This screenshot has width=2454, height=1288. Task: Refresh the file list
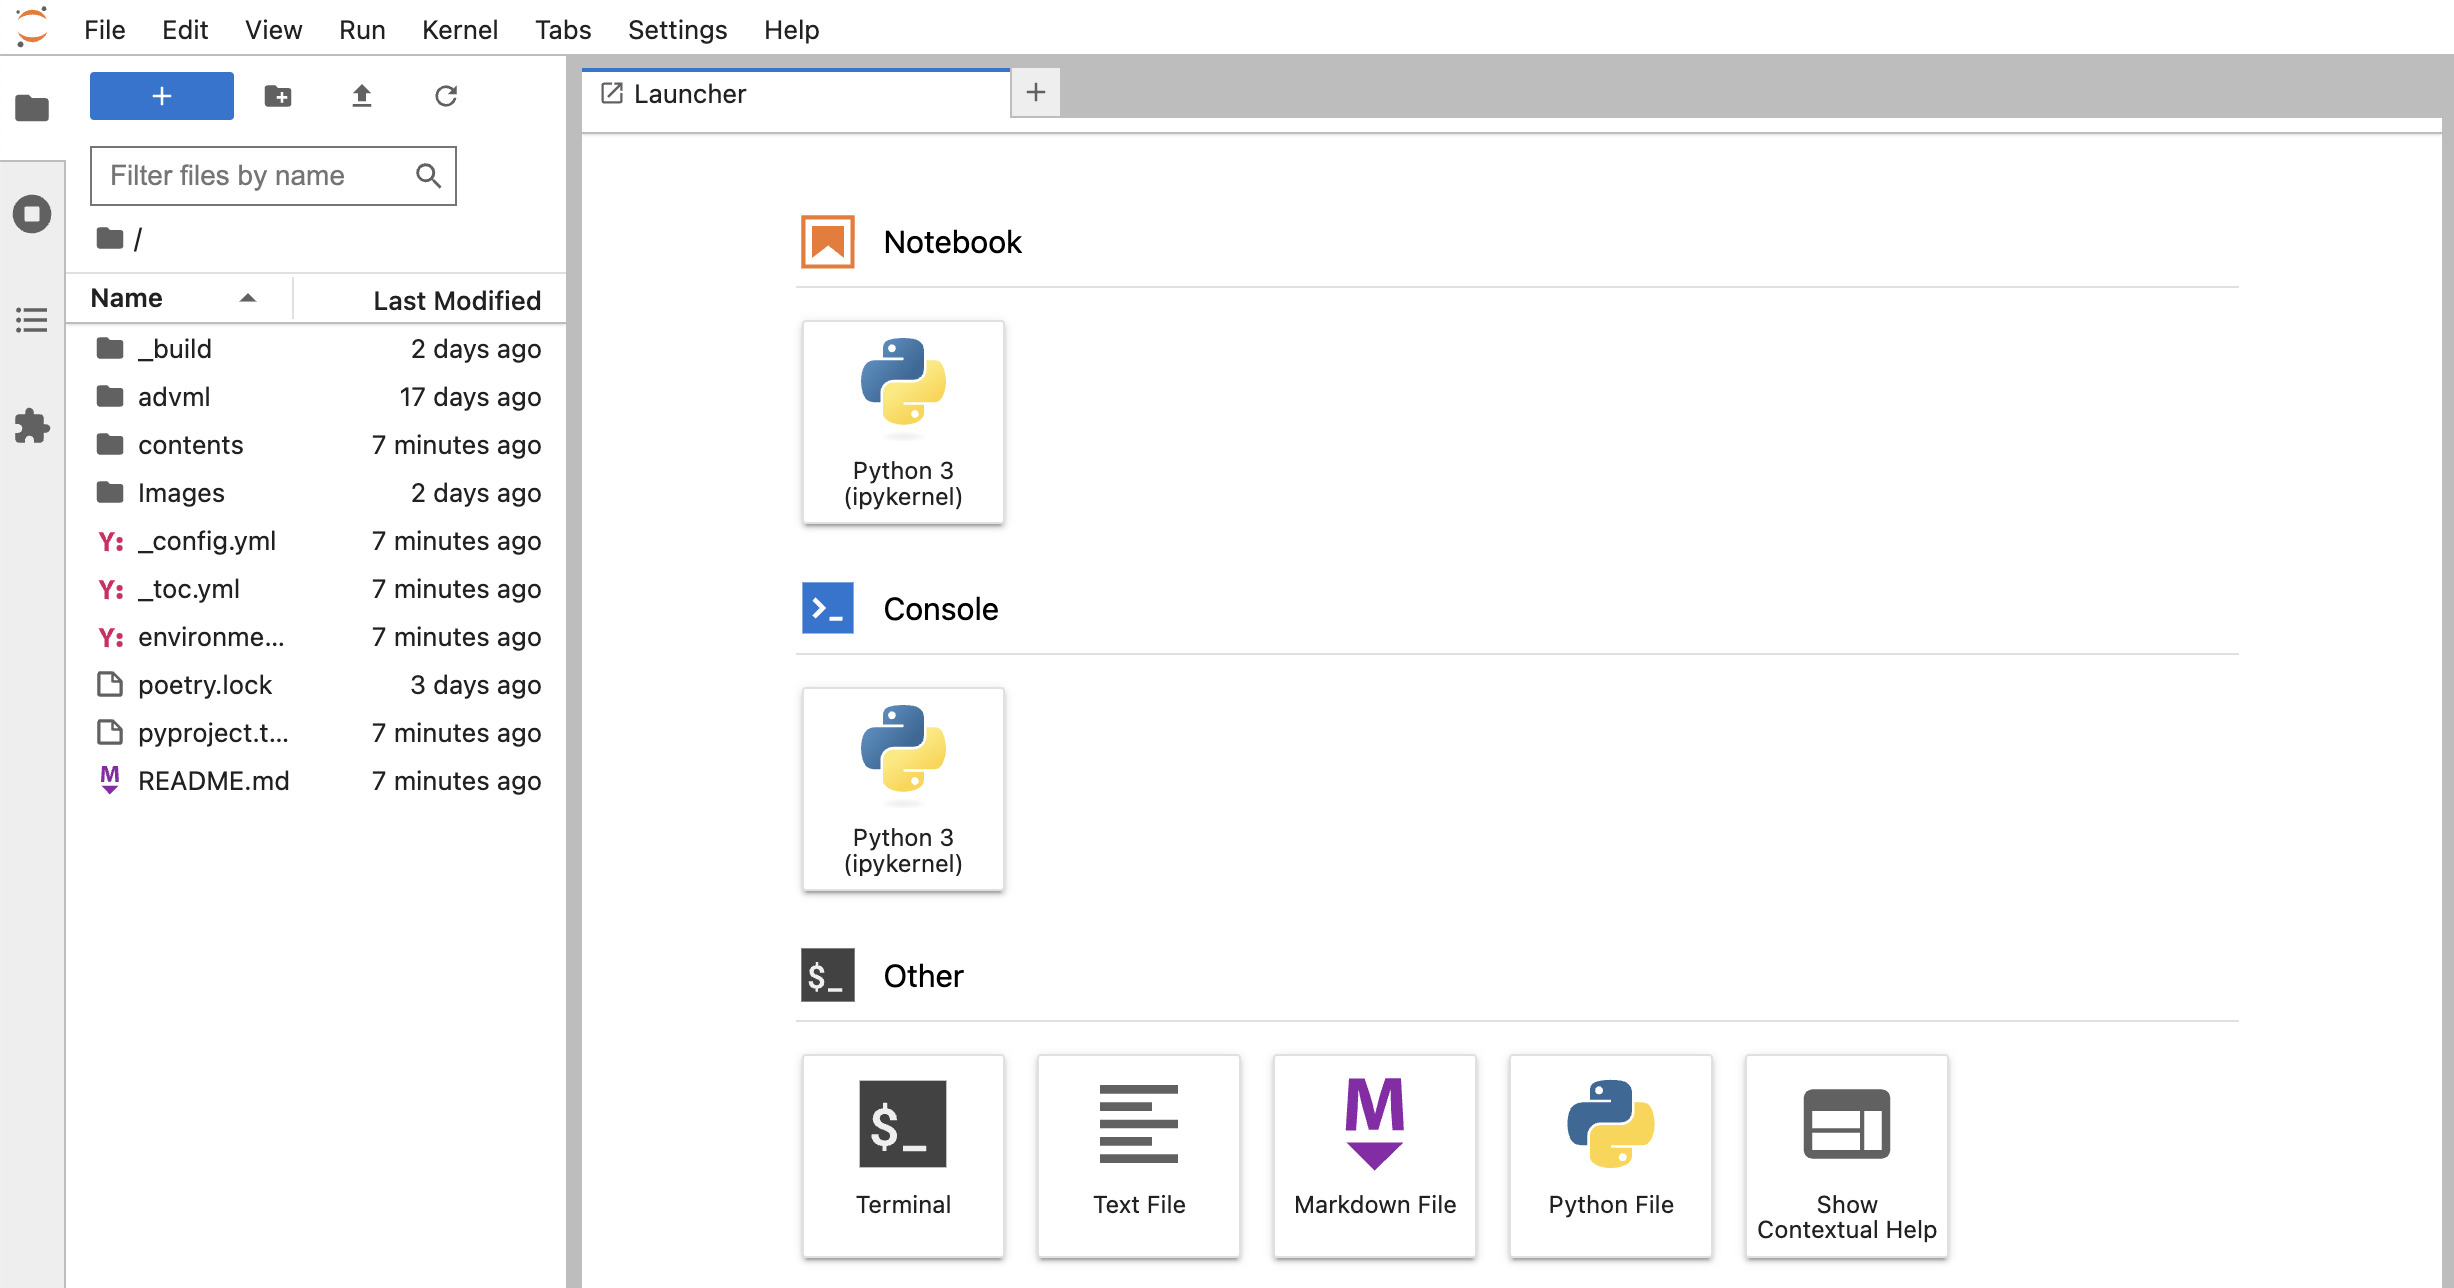(446, 96)
